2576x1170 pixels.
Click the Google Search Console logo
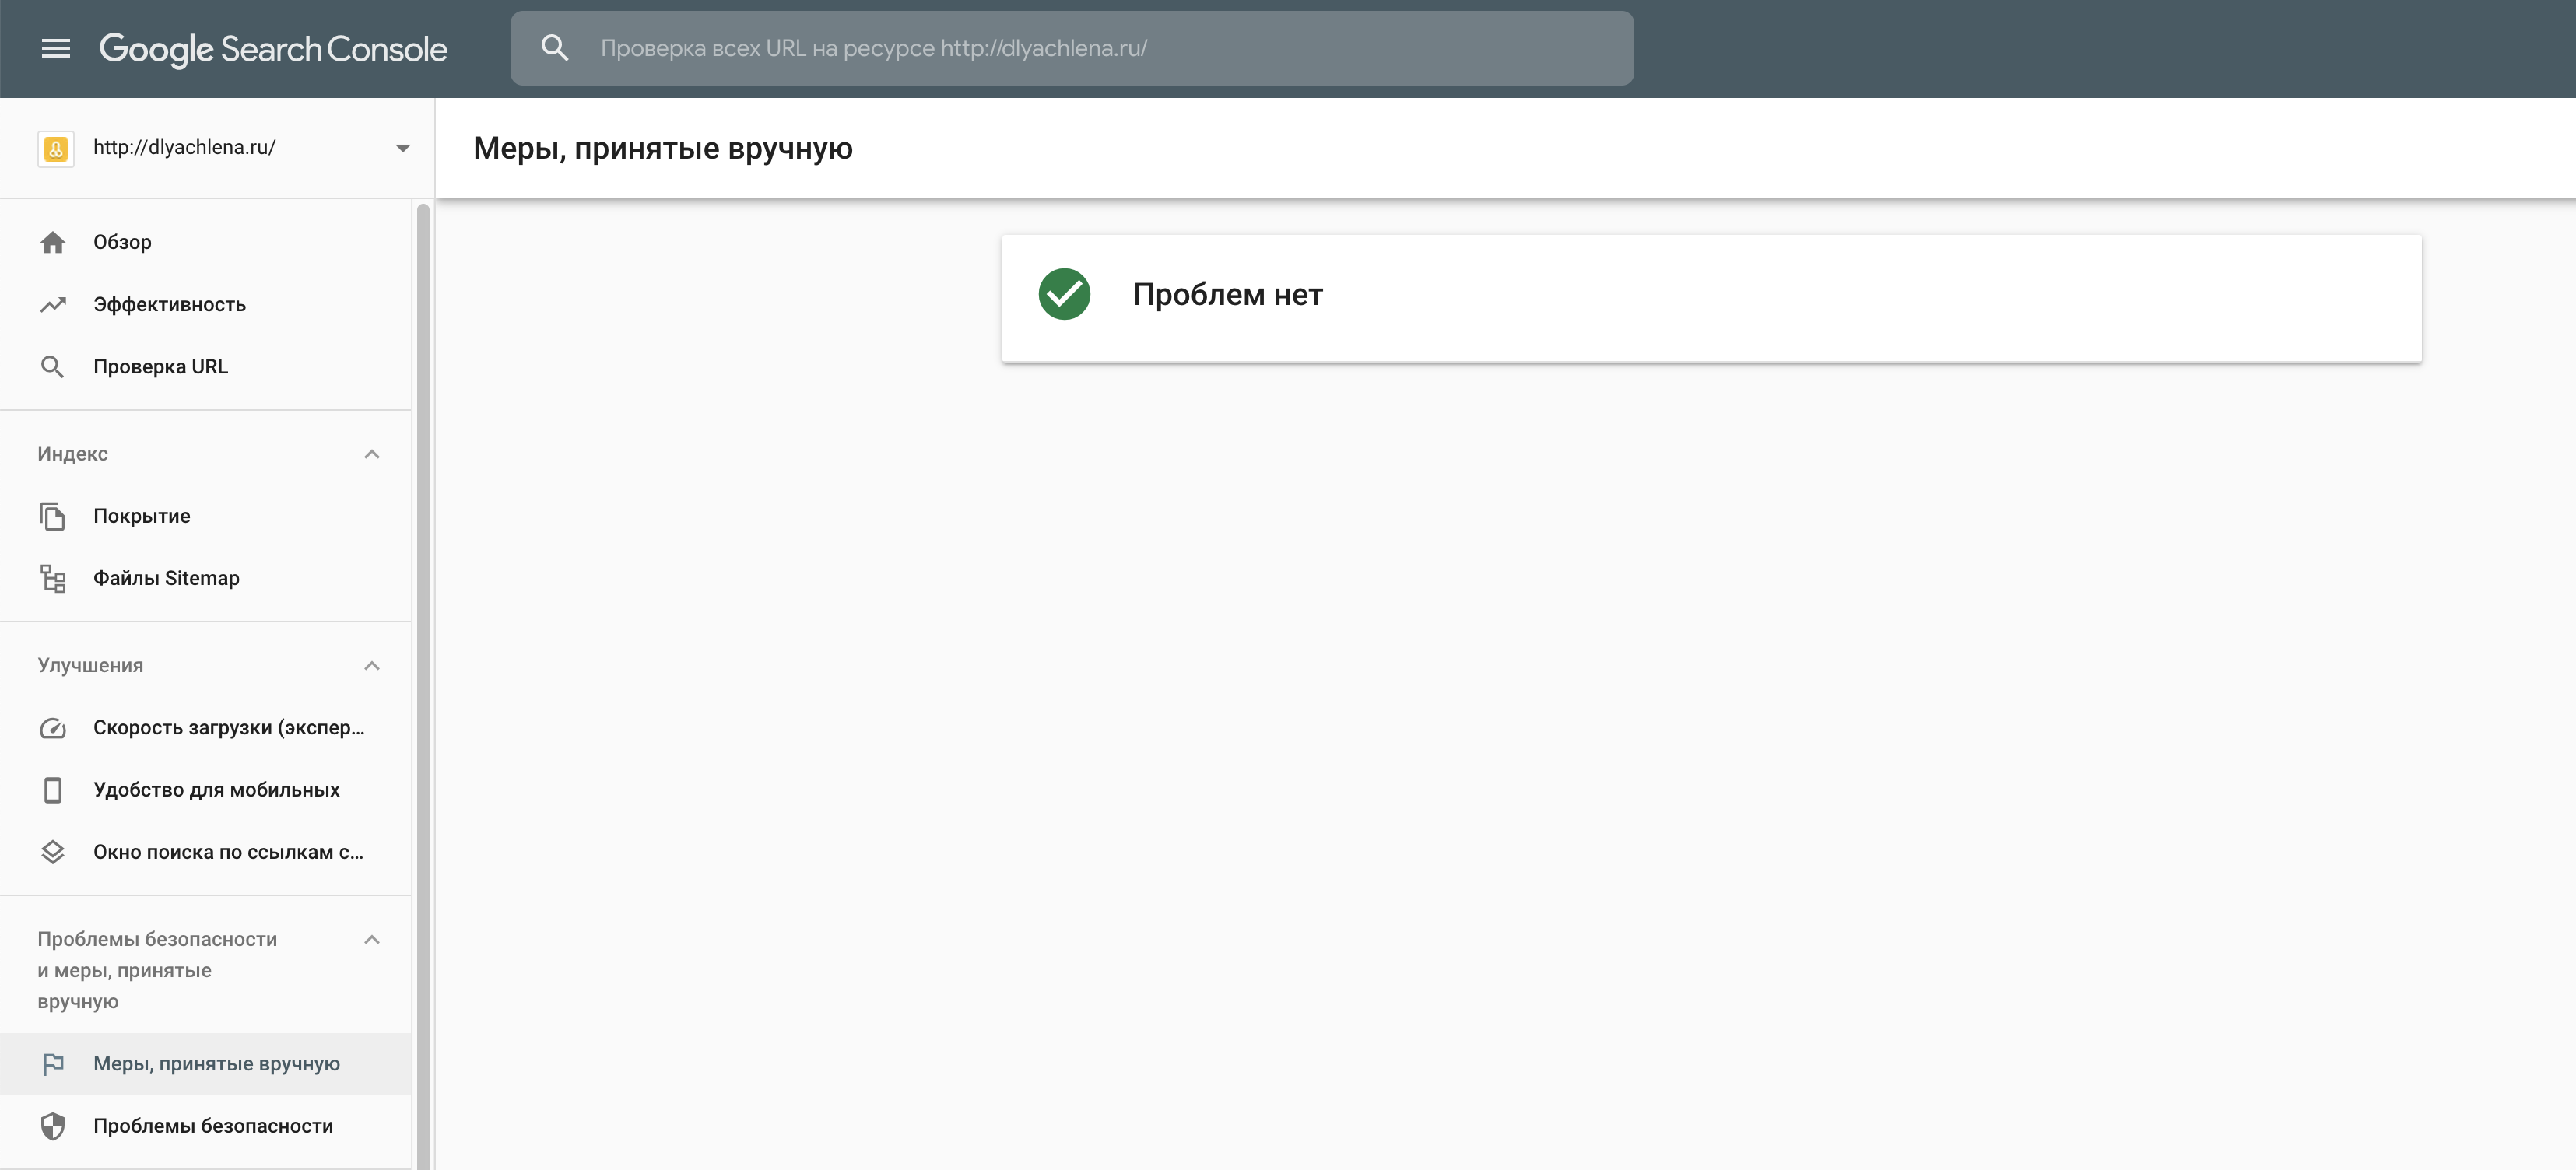(273, 48)
